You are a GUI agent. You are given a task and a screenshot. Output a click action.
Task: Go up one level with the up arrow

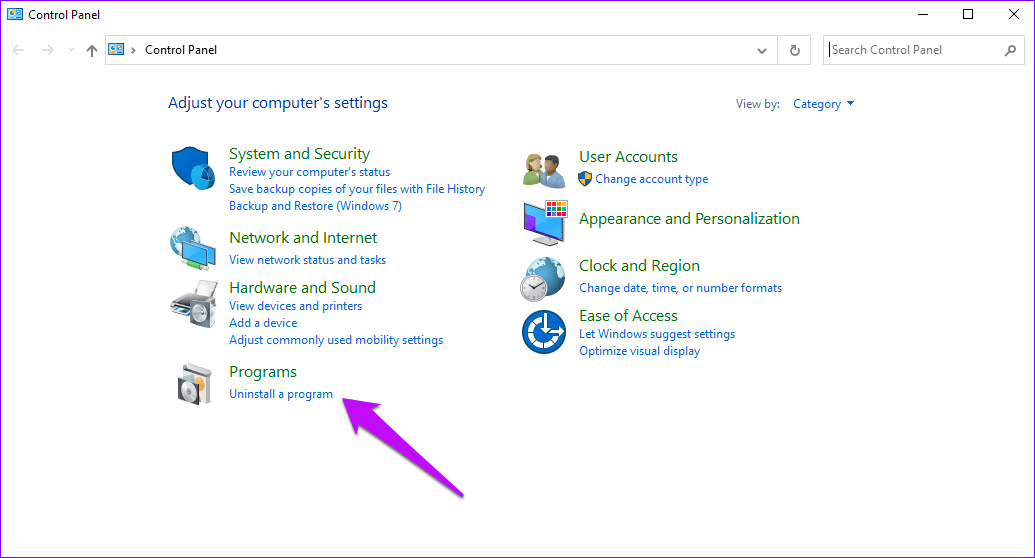pyautogui.click(x=92, y=50)
